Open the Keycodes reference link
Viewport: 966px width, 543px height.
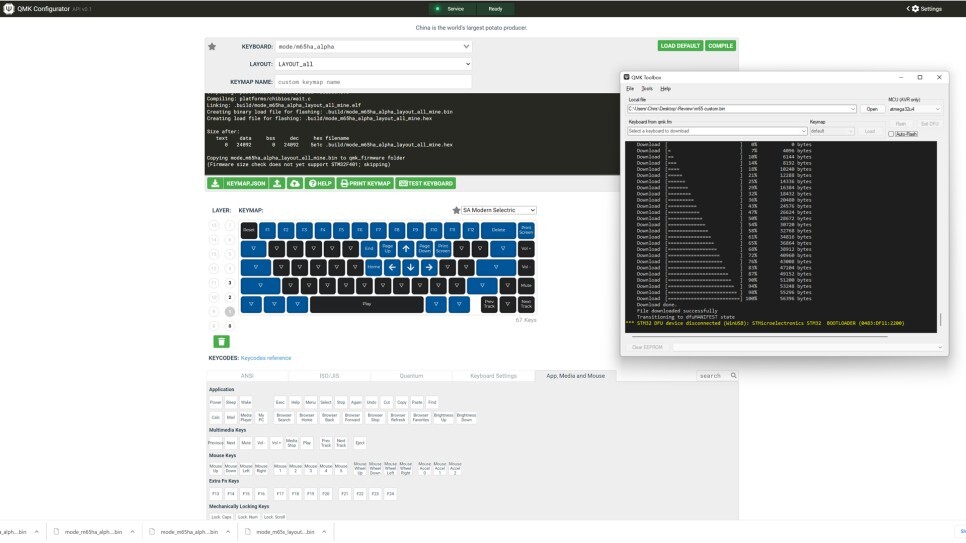(266, 358)
